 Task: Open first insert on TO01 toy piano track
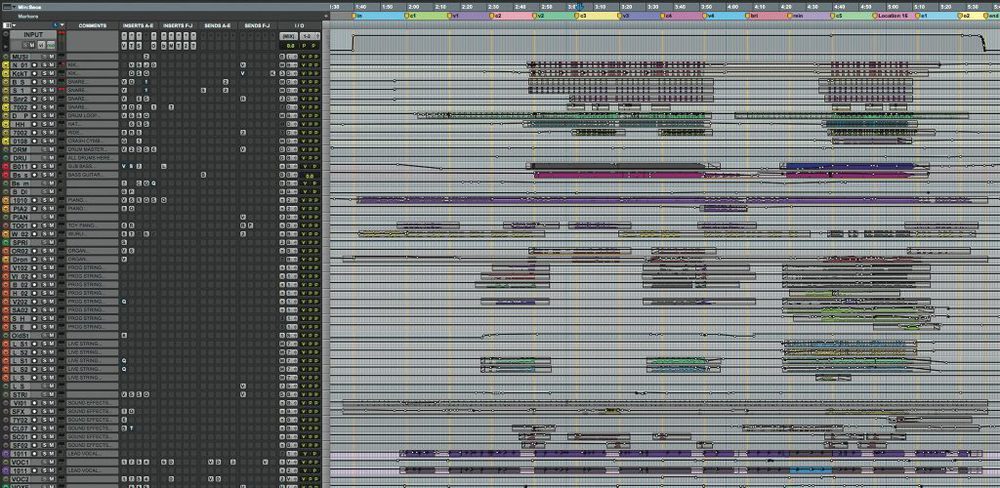pyautogui.click(x=124, y=225)
